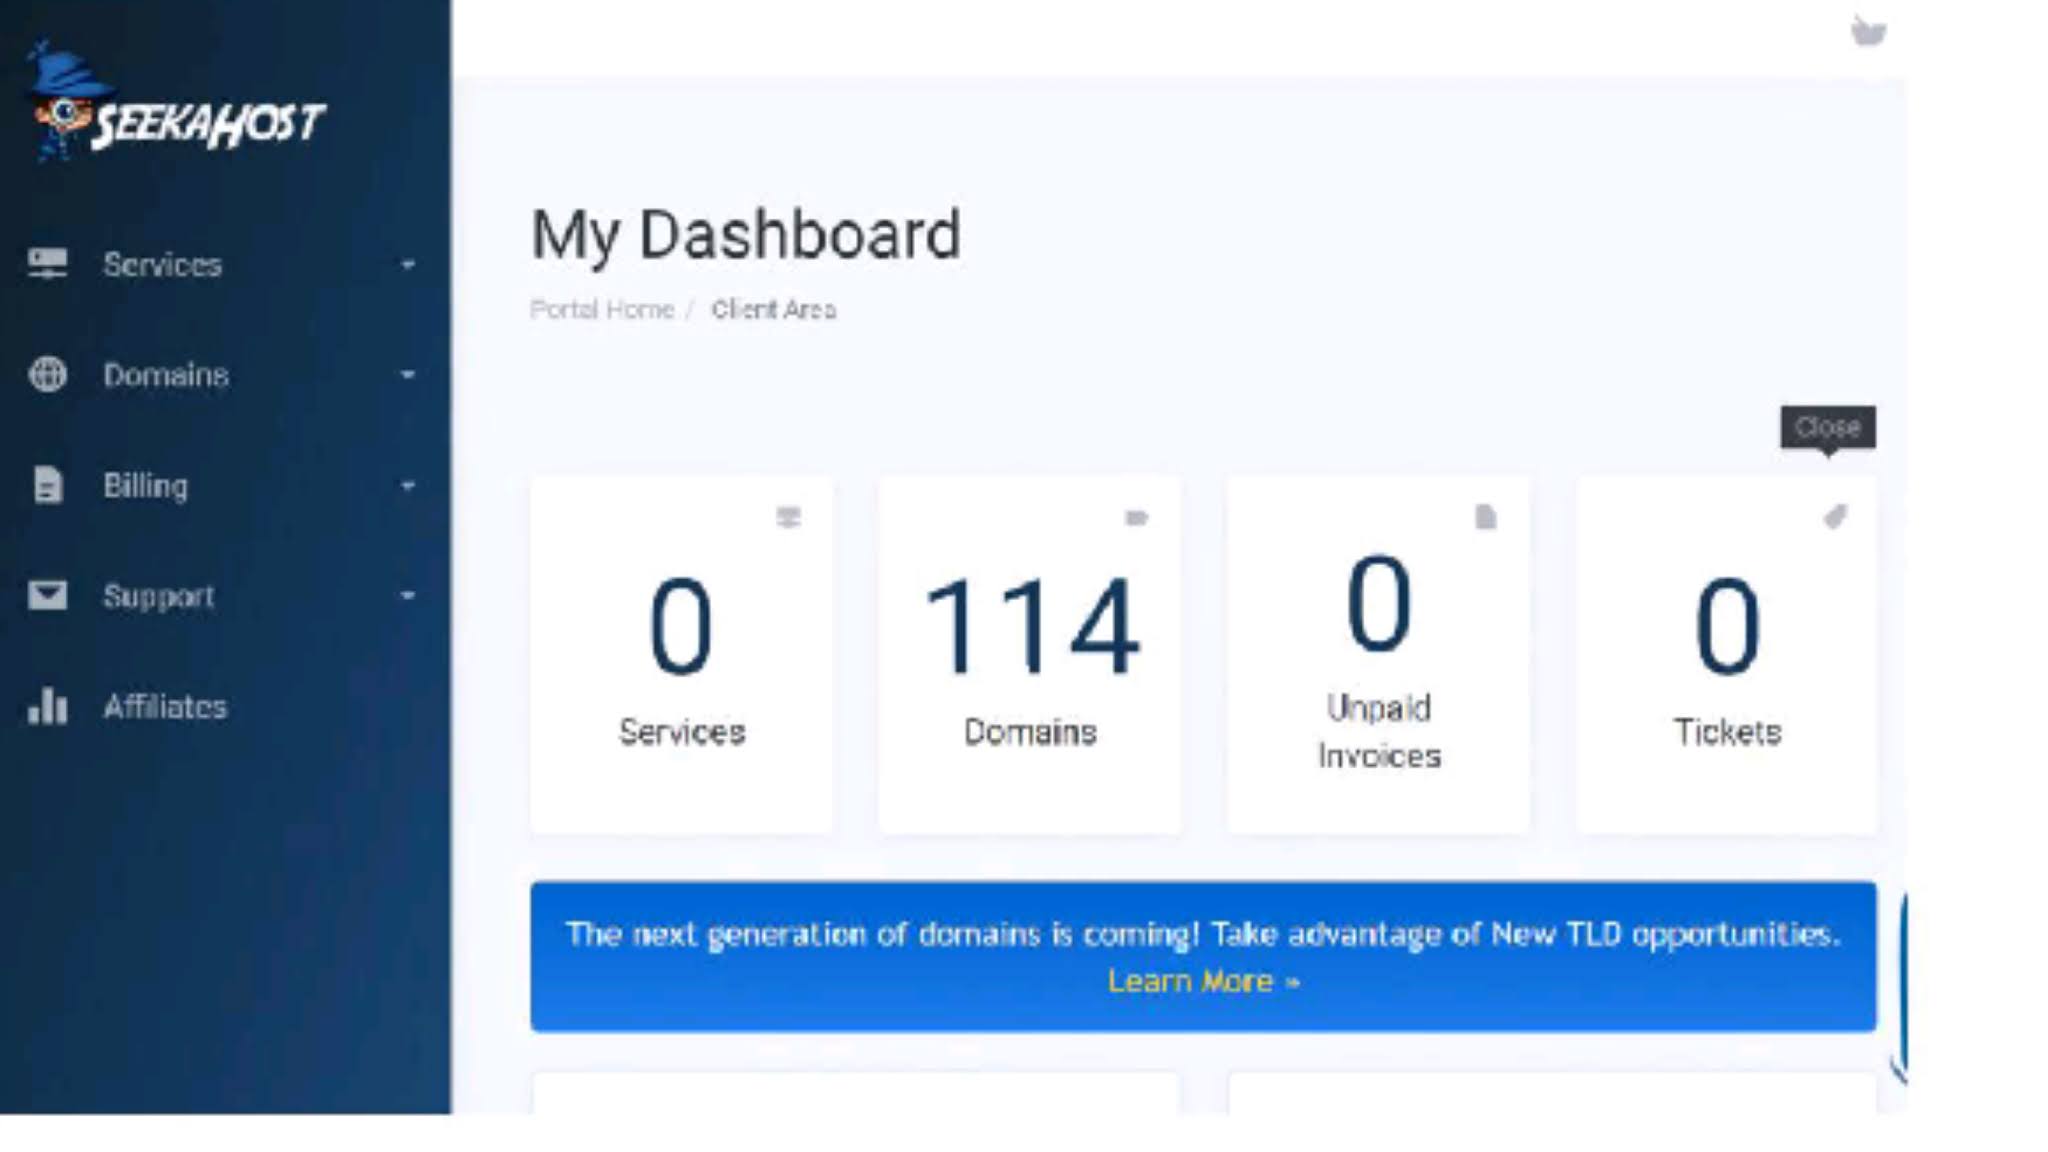Expand the Billing menu arrow
The width and height of the screenshot is (2048, 1152).
[x=407, y=486]
